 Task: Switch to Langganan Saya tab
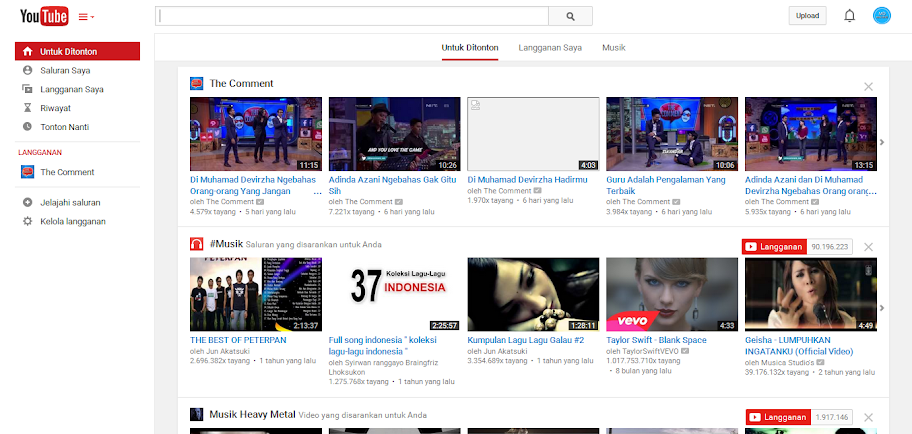[550, 48]
